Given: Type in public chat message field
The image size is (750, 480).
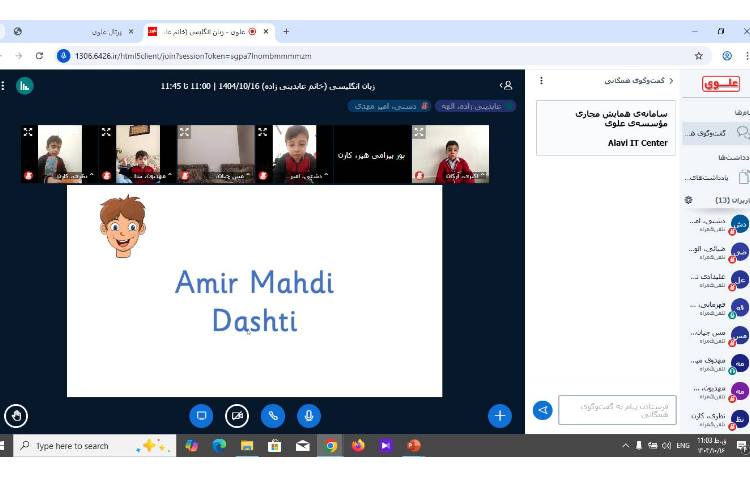Looking at the screenshot, I should point(617,410).
